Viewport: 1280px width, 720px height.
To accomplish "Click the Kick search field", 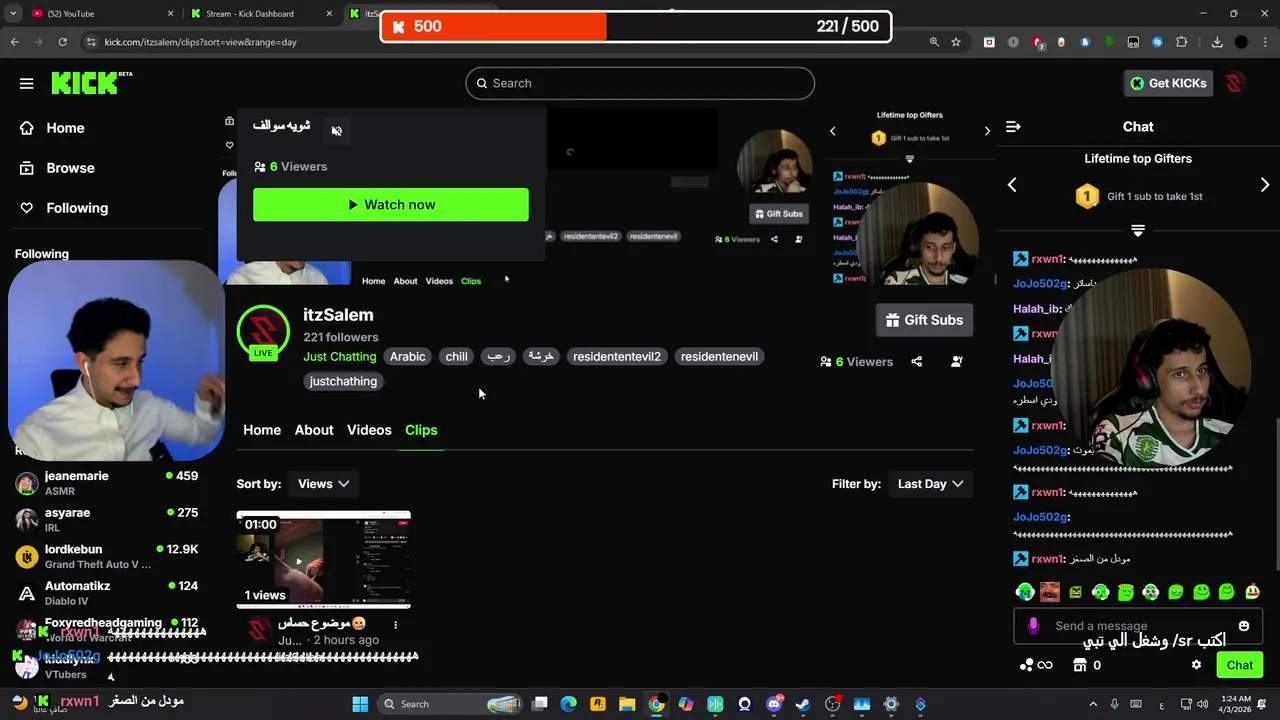I will 640,83.
